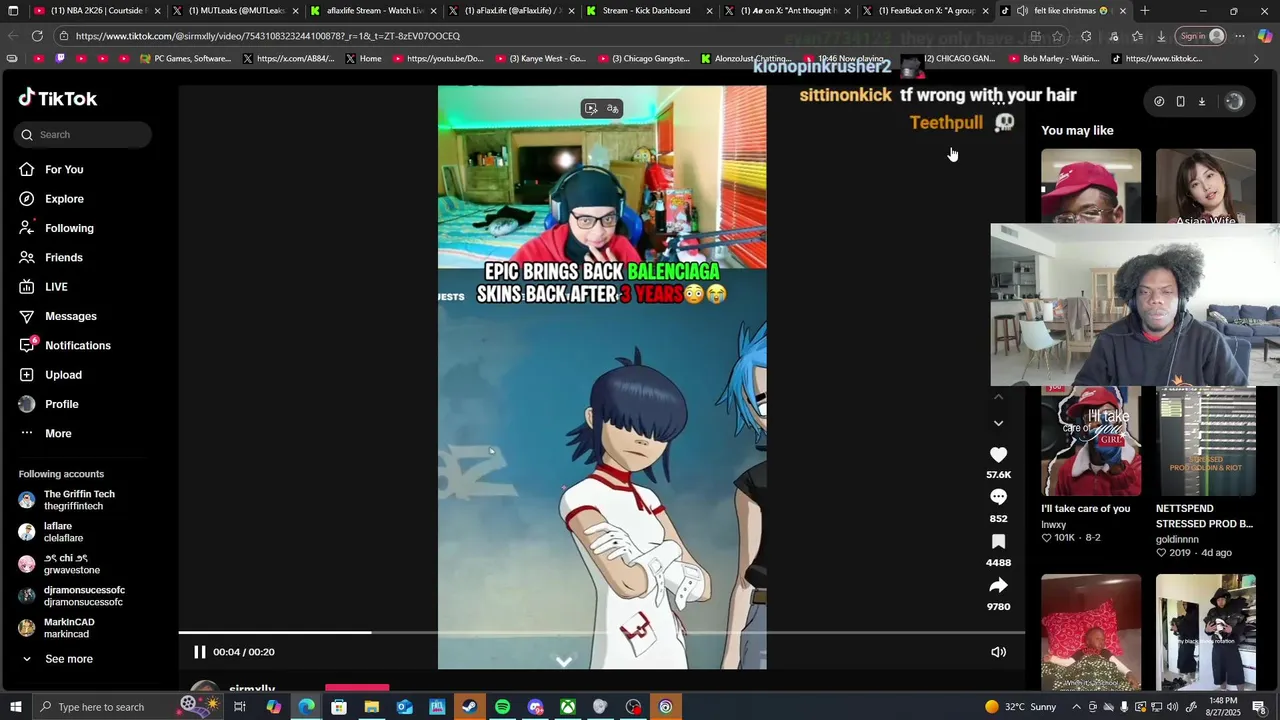Seek on the video progress bar

602,632
